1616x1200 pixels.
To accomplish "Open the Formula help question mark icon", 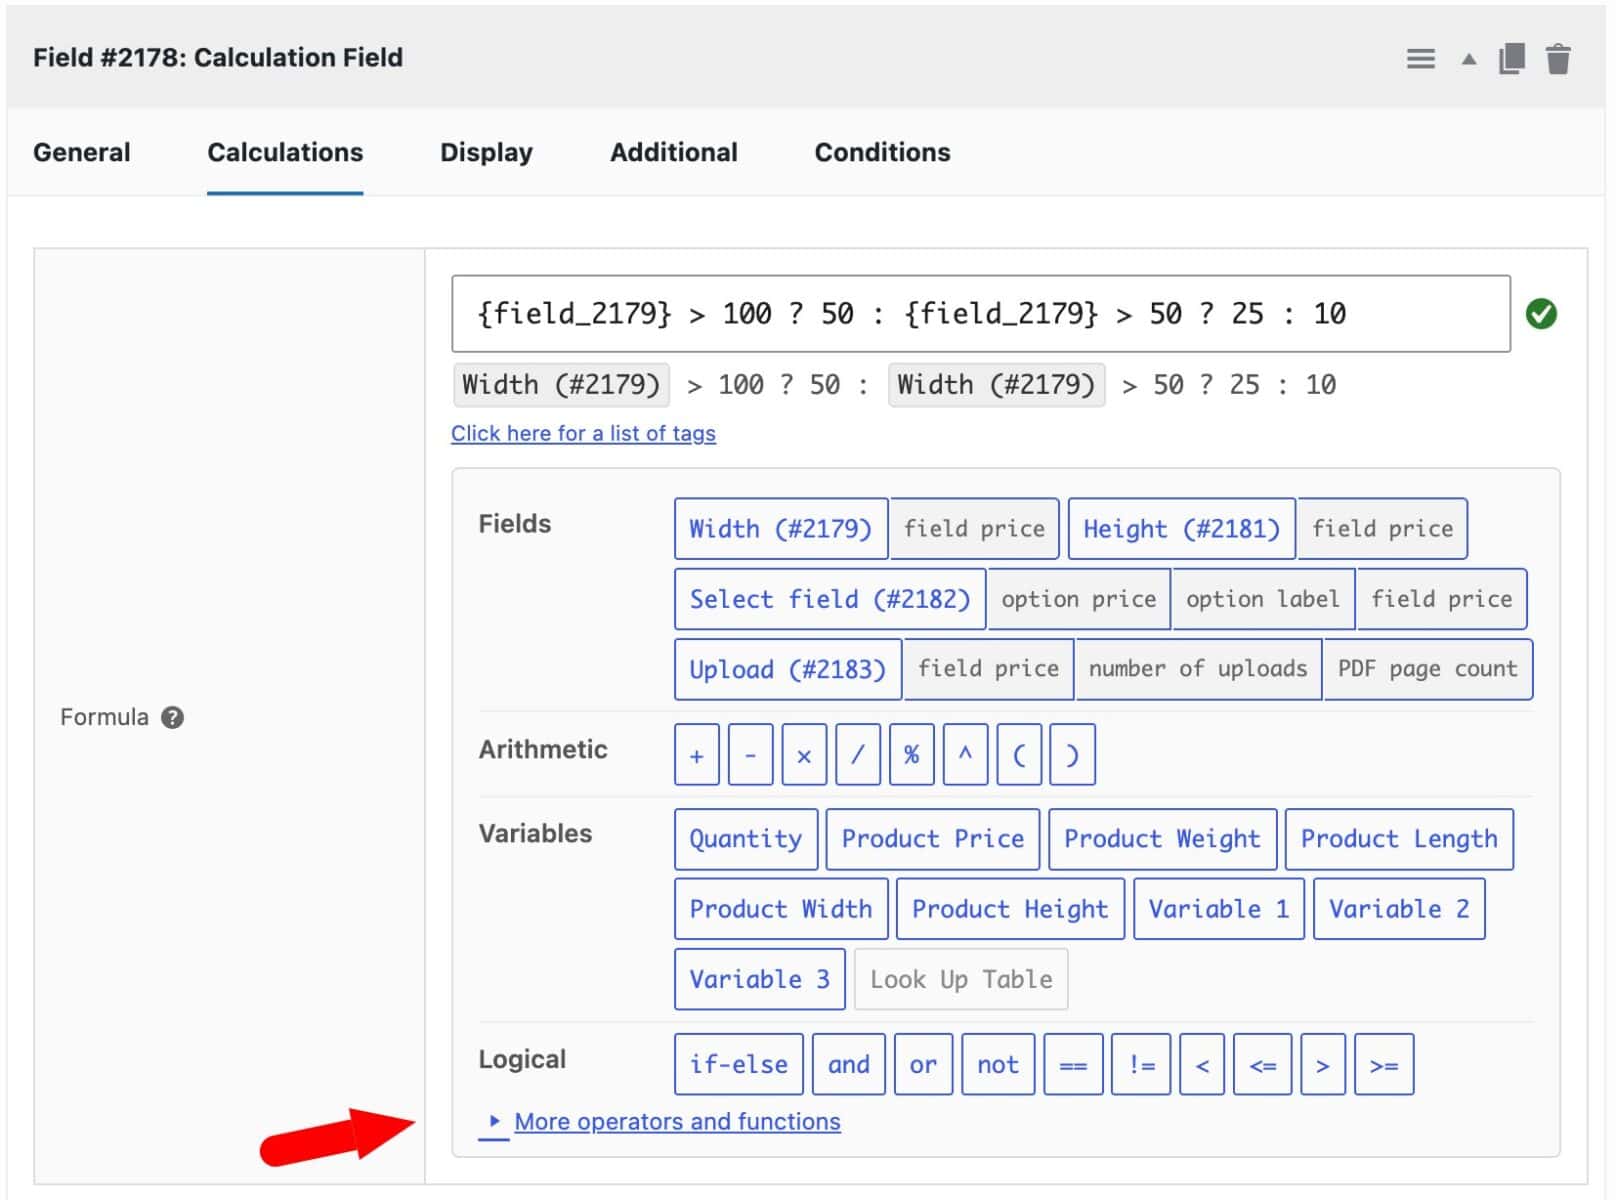I will coord(172,717).
